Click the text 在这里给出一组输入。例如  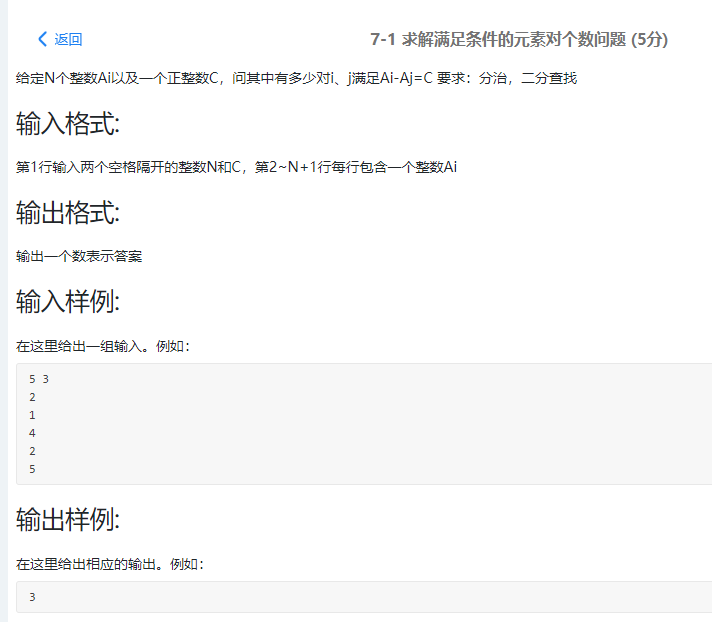tap(103, 346)
